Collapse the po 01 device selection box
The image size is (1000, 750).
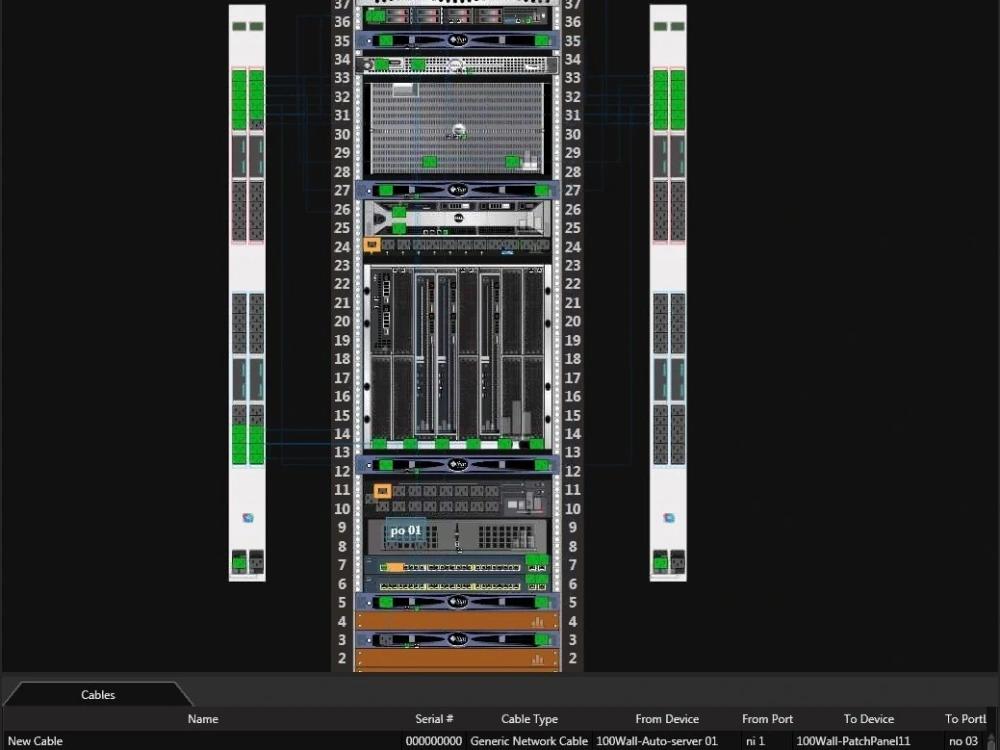(404, 531)
